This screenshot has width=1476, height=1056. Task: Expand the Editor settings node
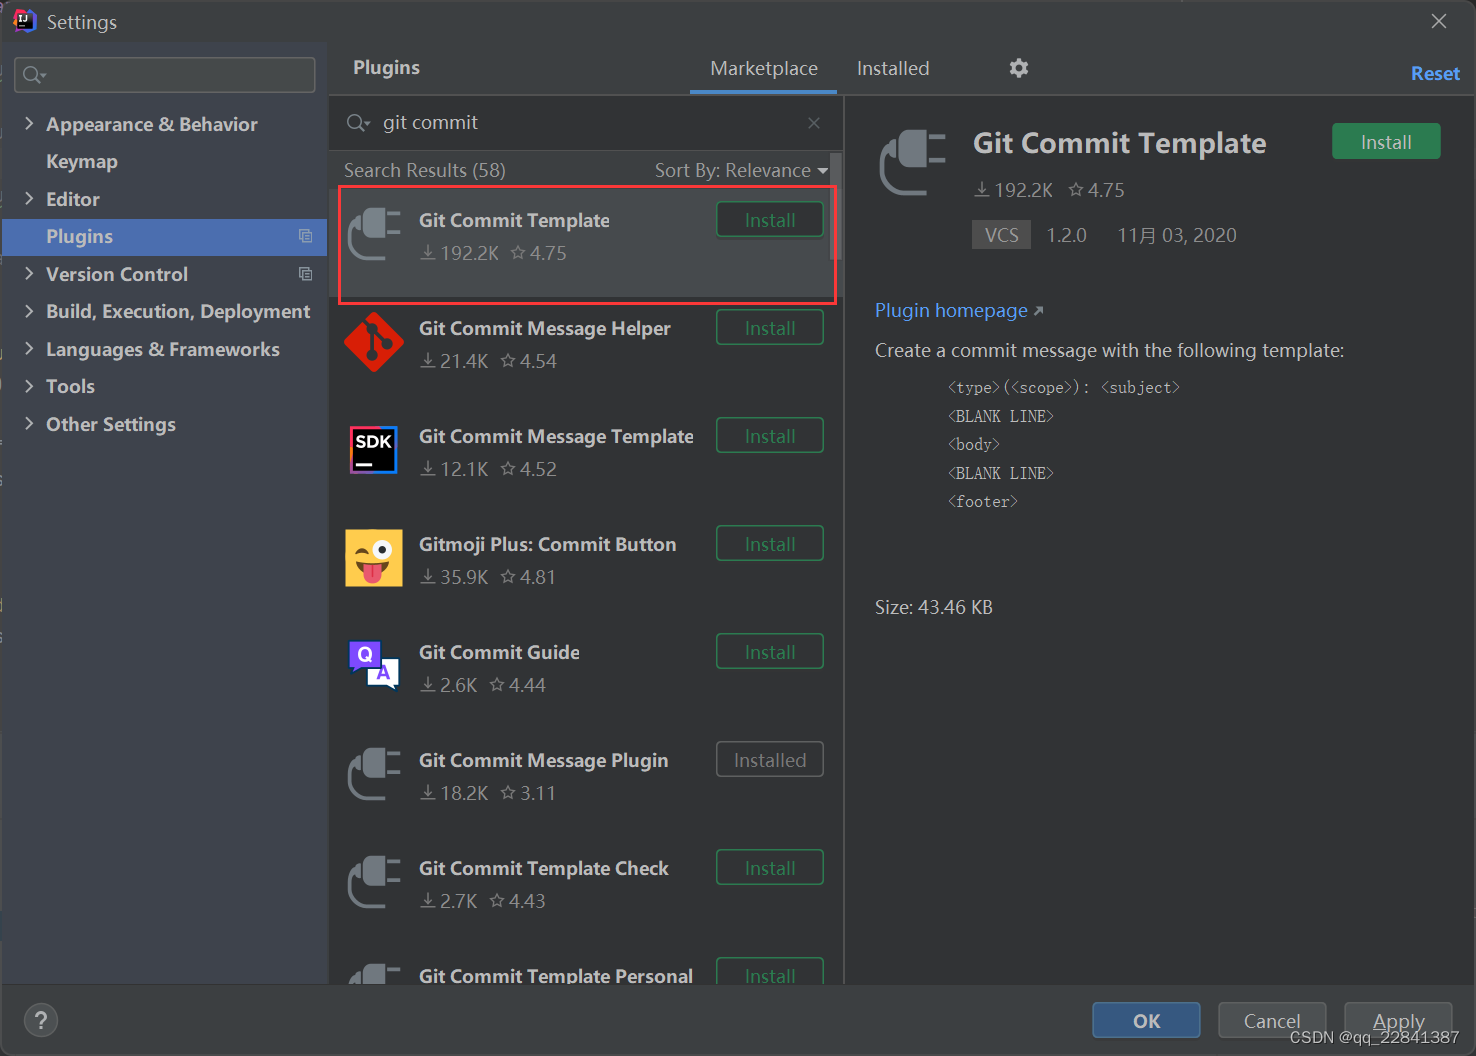(29, 198)
